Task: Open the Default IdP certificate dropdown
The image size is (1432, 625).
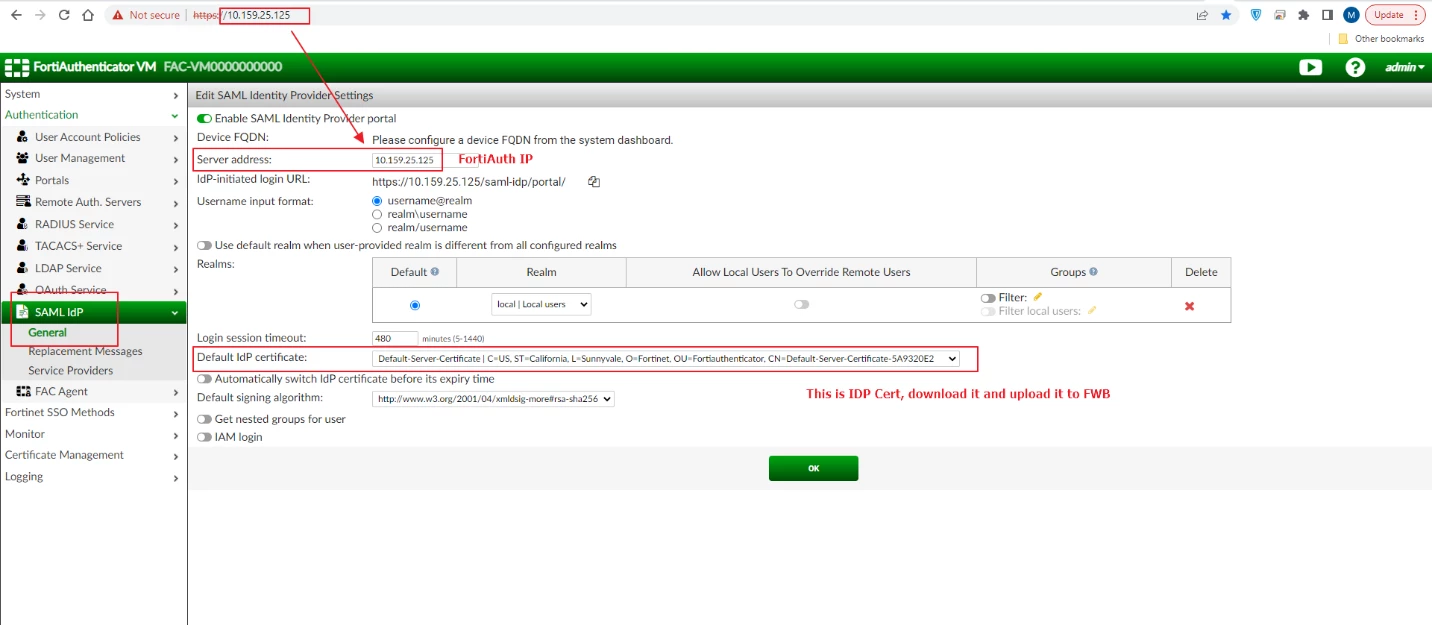Action: point(665,358)
